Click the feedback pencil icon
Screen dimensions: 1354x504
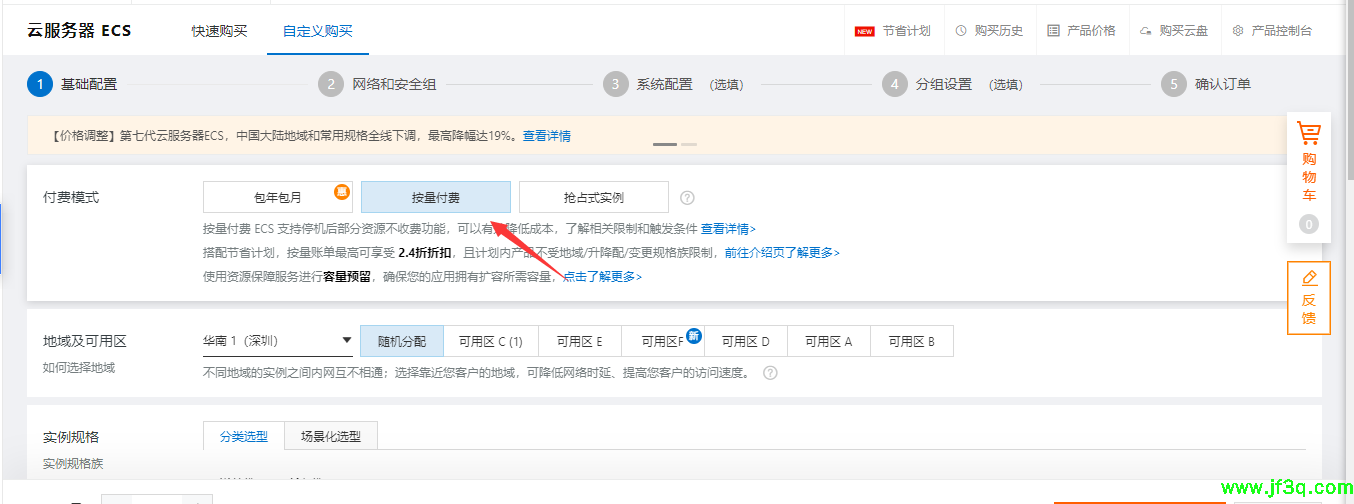1308,277
